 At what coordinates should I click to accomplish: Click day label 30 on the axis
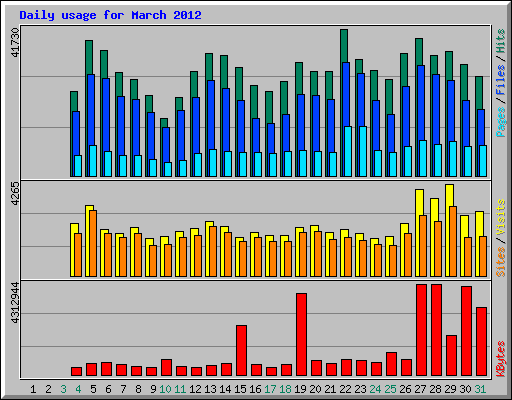[x=465, y=389]
